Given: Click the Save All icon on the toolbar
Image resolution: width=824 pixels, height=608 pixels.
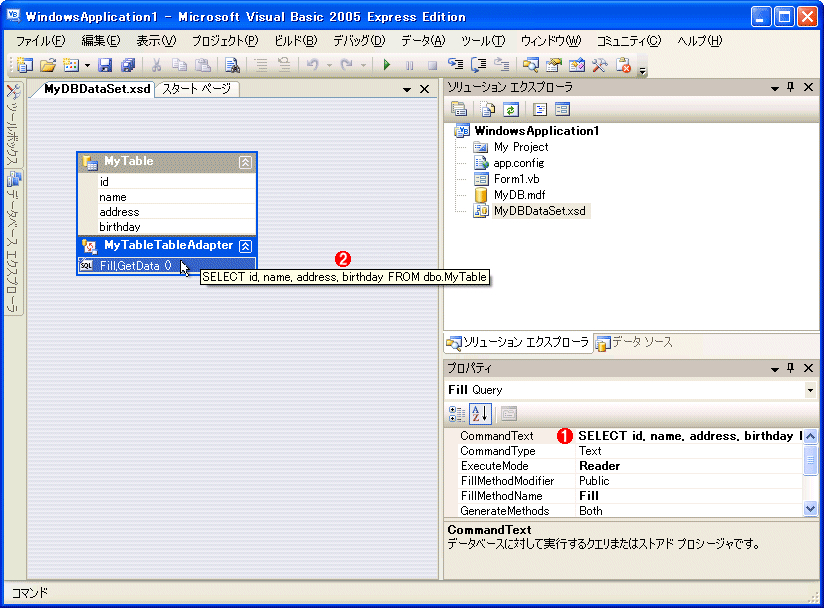Looking at the screenshot, I should (128, 64).
